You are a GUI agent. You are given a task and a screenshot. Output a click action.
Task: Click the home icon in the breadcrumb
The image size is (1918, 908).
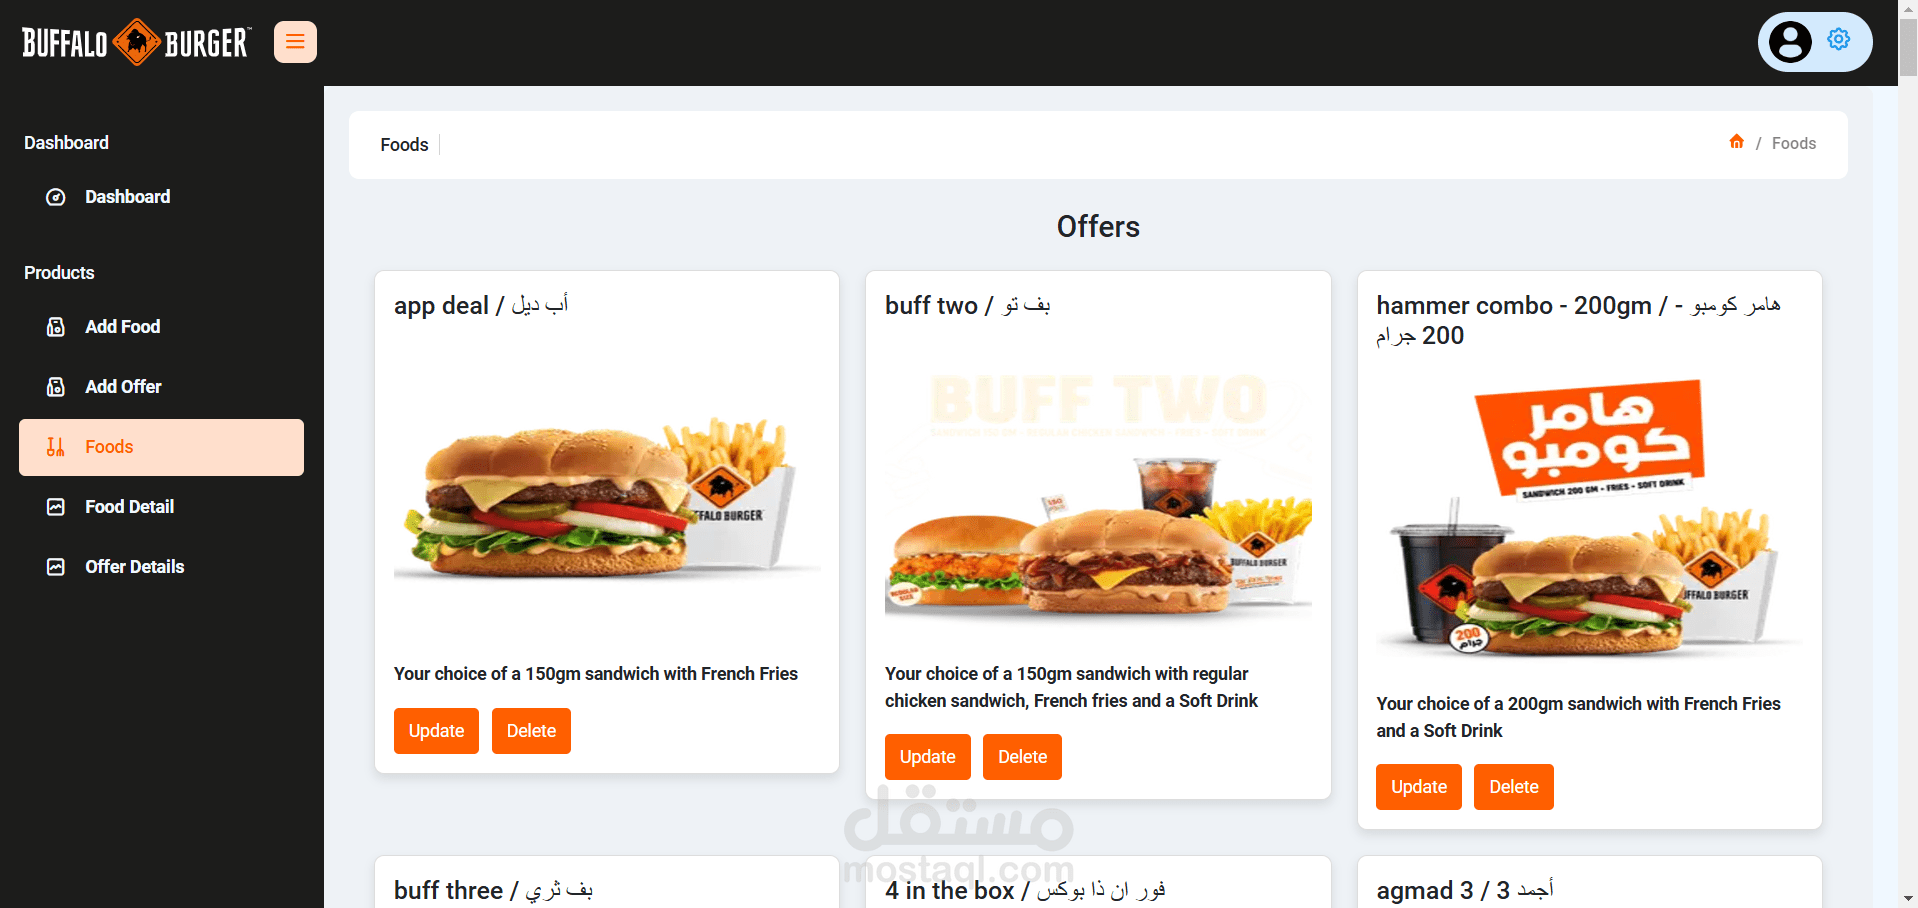[x=1737, y=142]
